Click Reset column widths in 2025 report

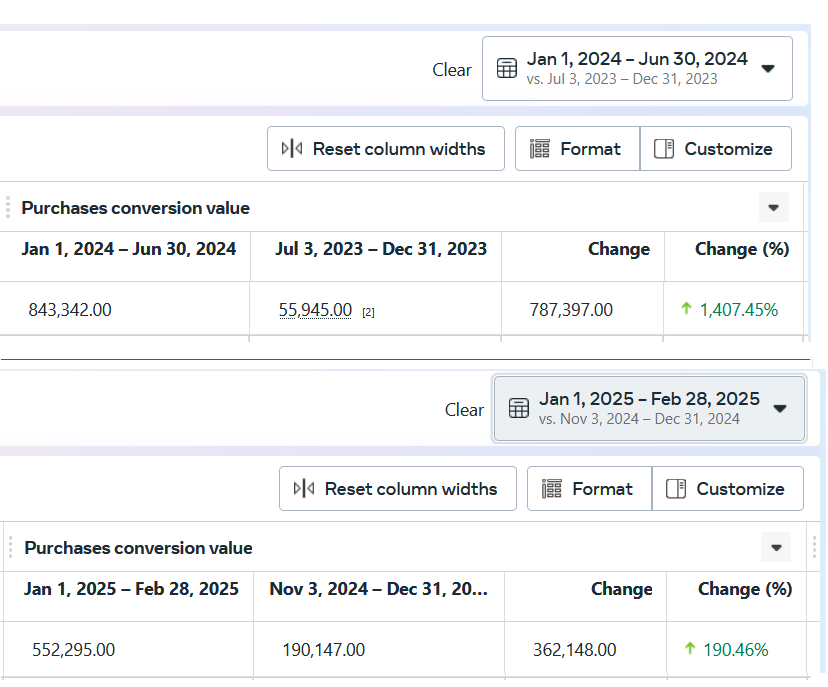398,489
